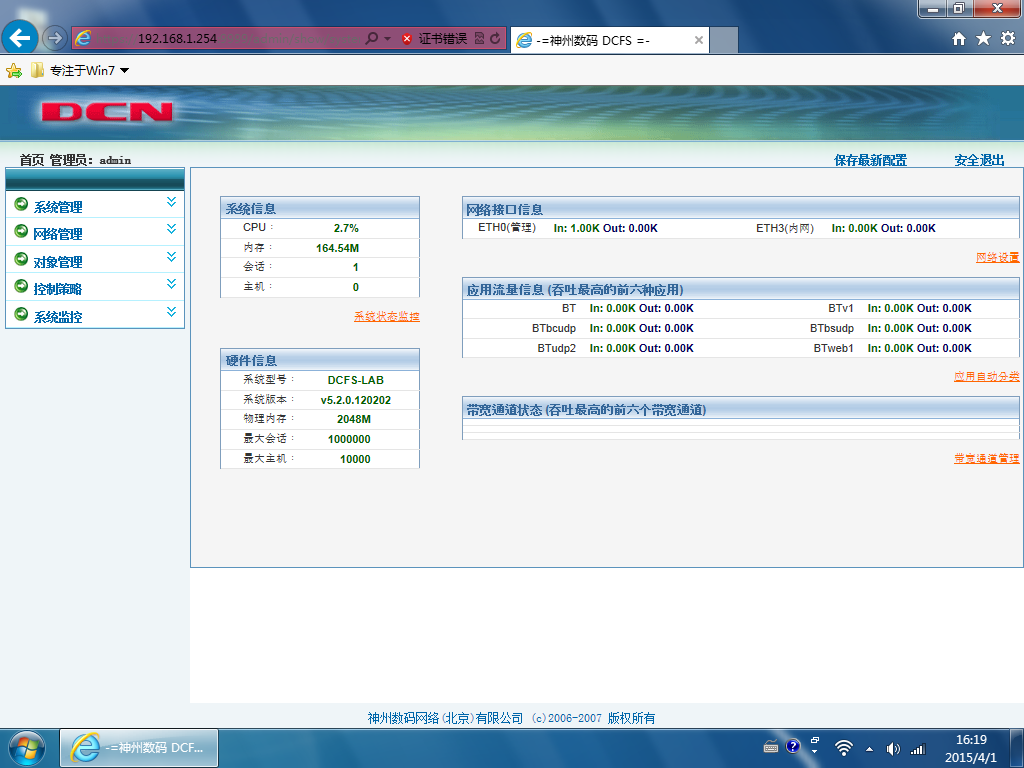The width and height of the screenshot is (1024, 768).
Task: Click 保存最新配置 to save configuration
Action: 870,161
